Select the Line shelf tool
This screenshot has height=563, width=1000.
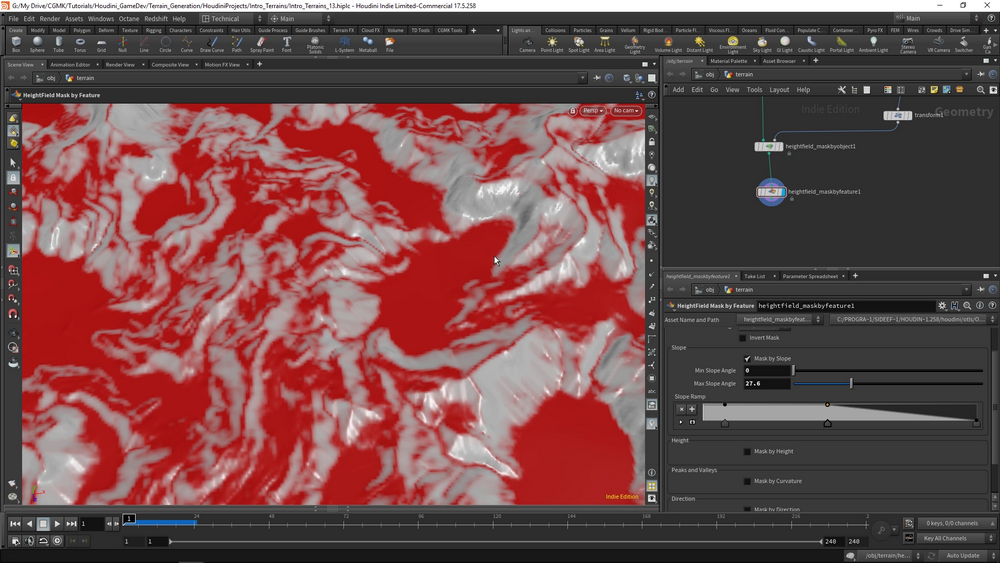point(144,44)
